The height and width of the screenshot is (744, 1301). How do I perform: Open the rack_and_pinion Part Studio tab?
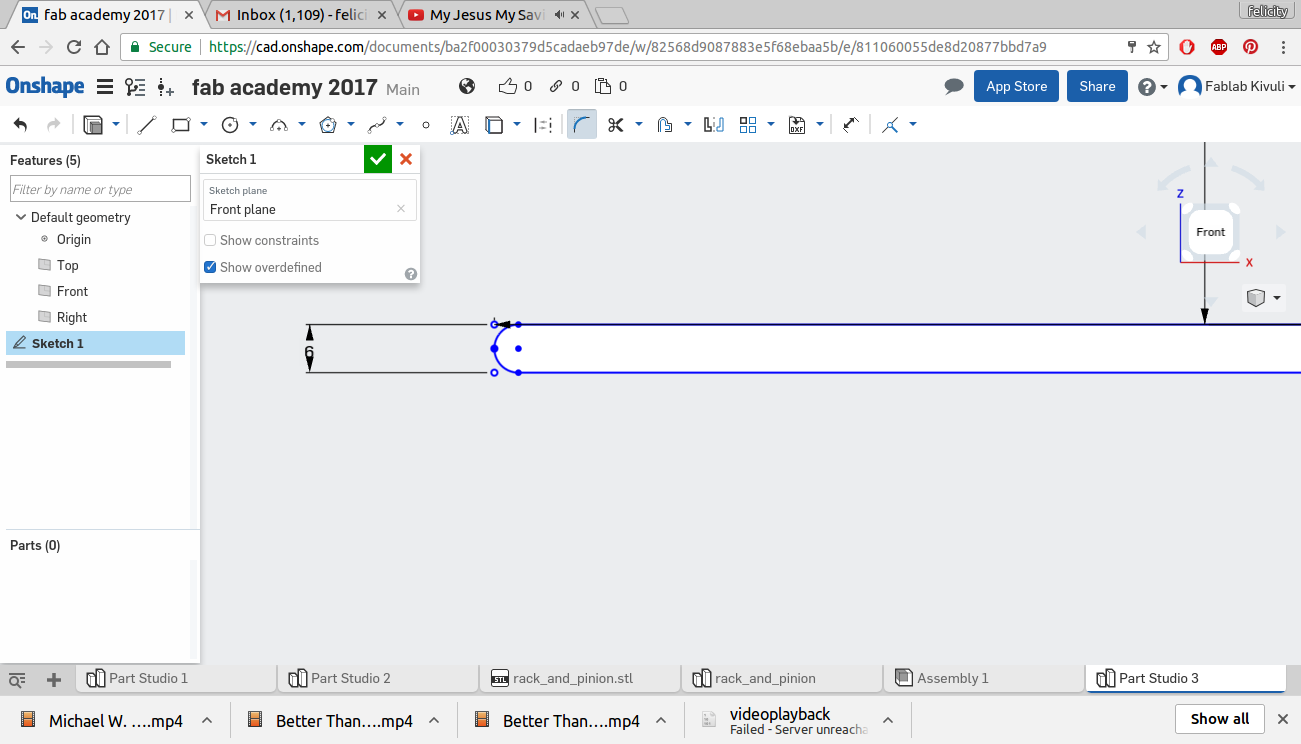click(782, 678)
